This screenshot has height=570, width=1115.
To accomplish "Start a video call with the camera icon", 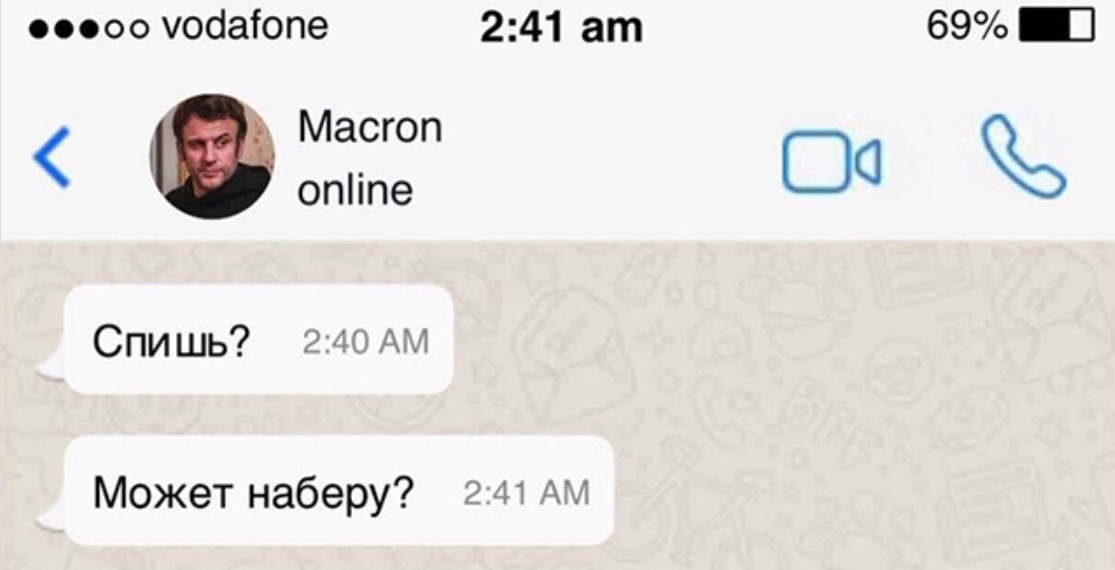I will point(832,162).
